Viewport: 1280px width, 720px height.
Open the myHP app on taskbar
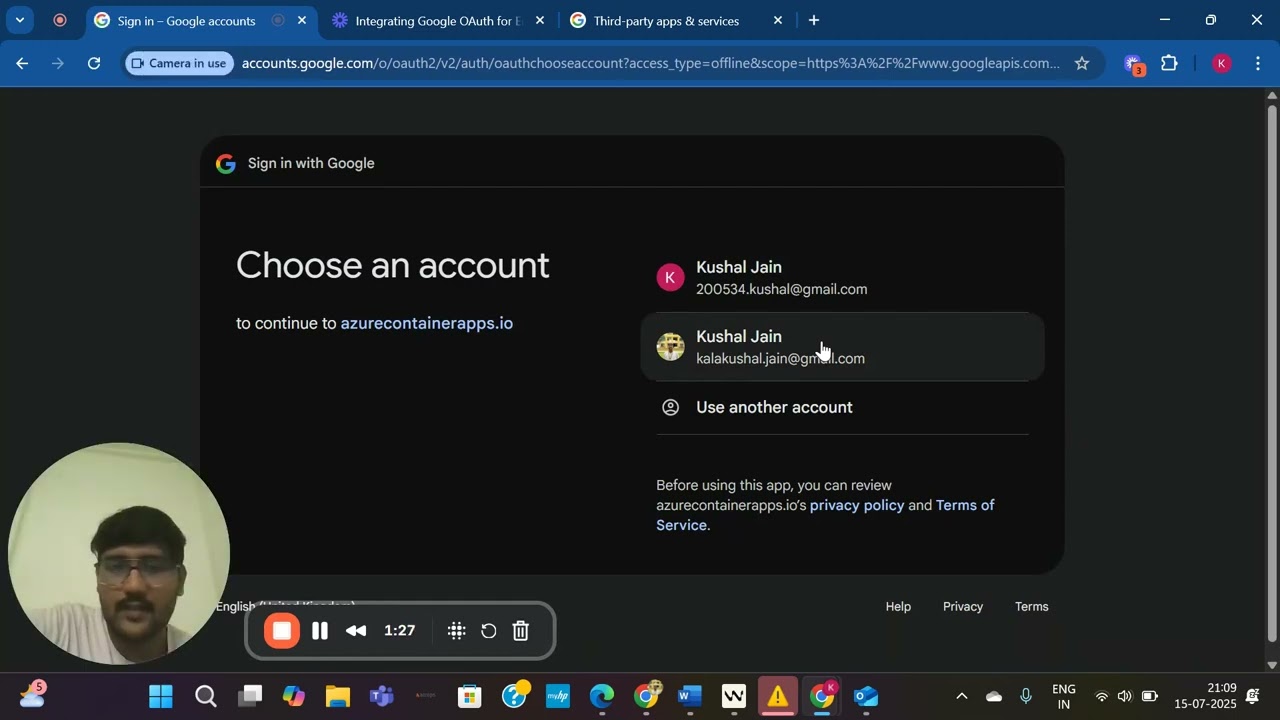(558, 696)
